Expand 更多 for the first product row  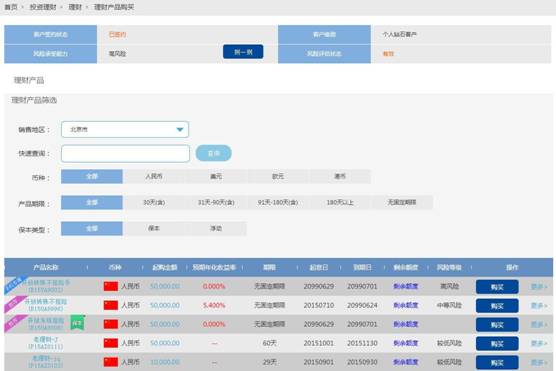point(539,287)
